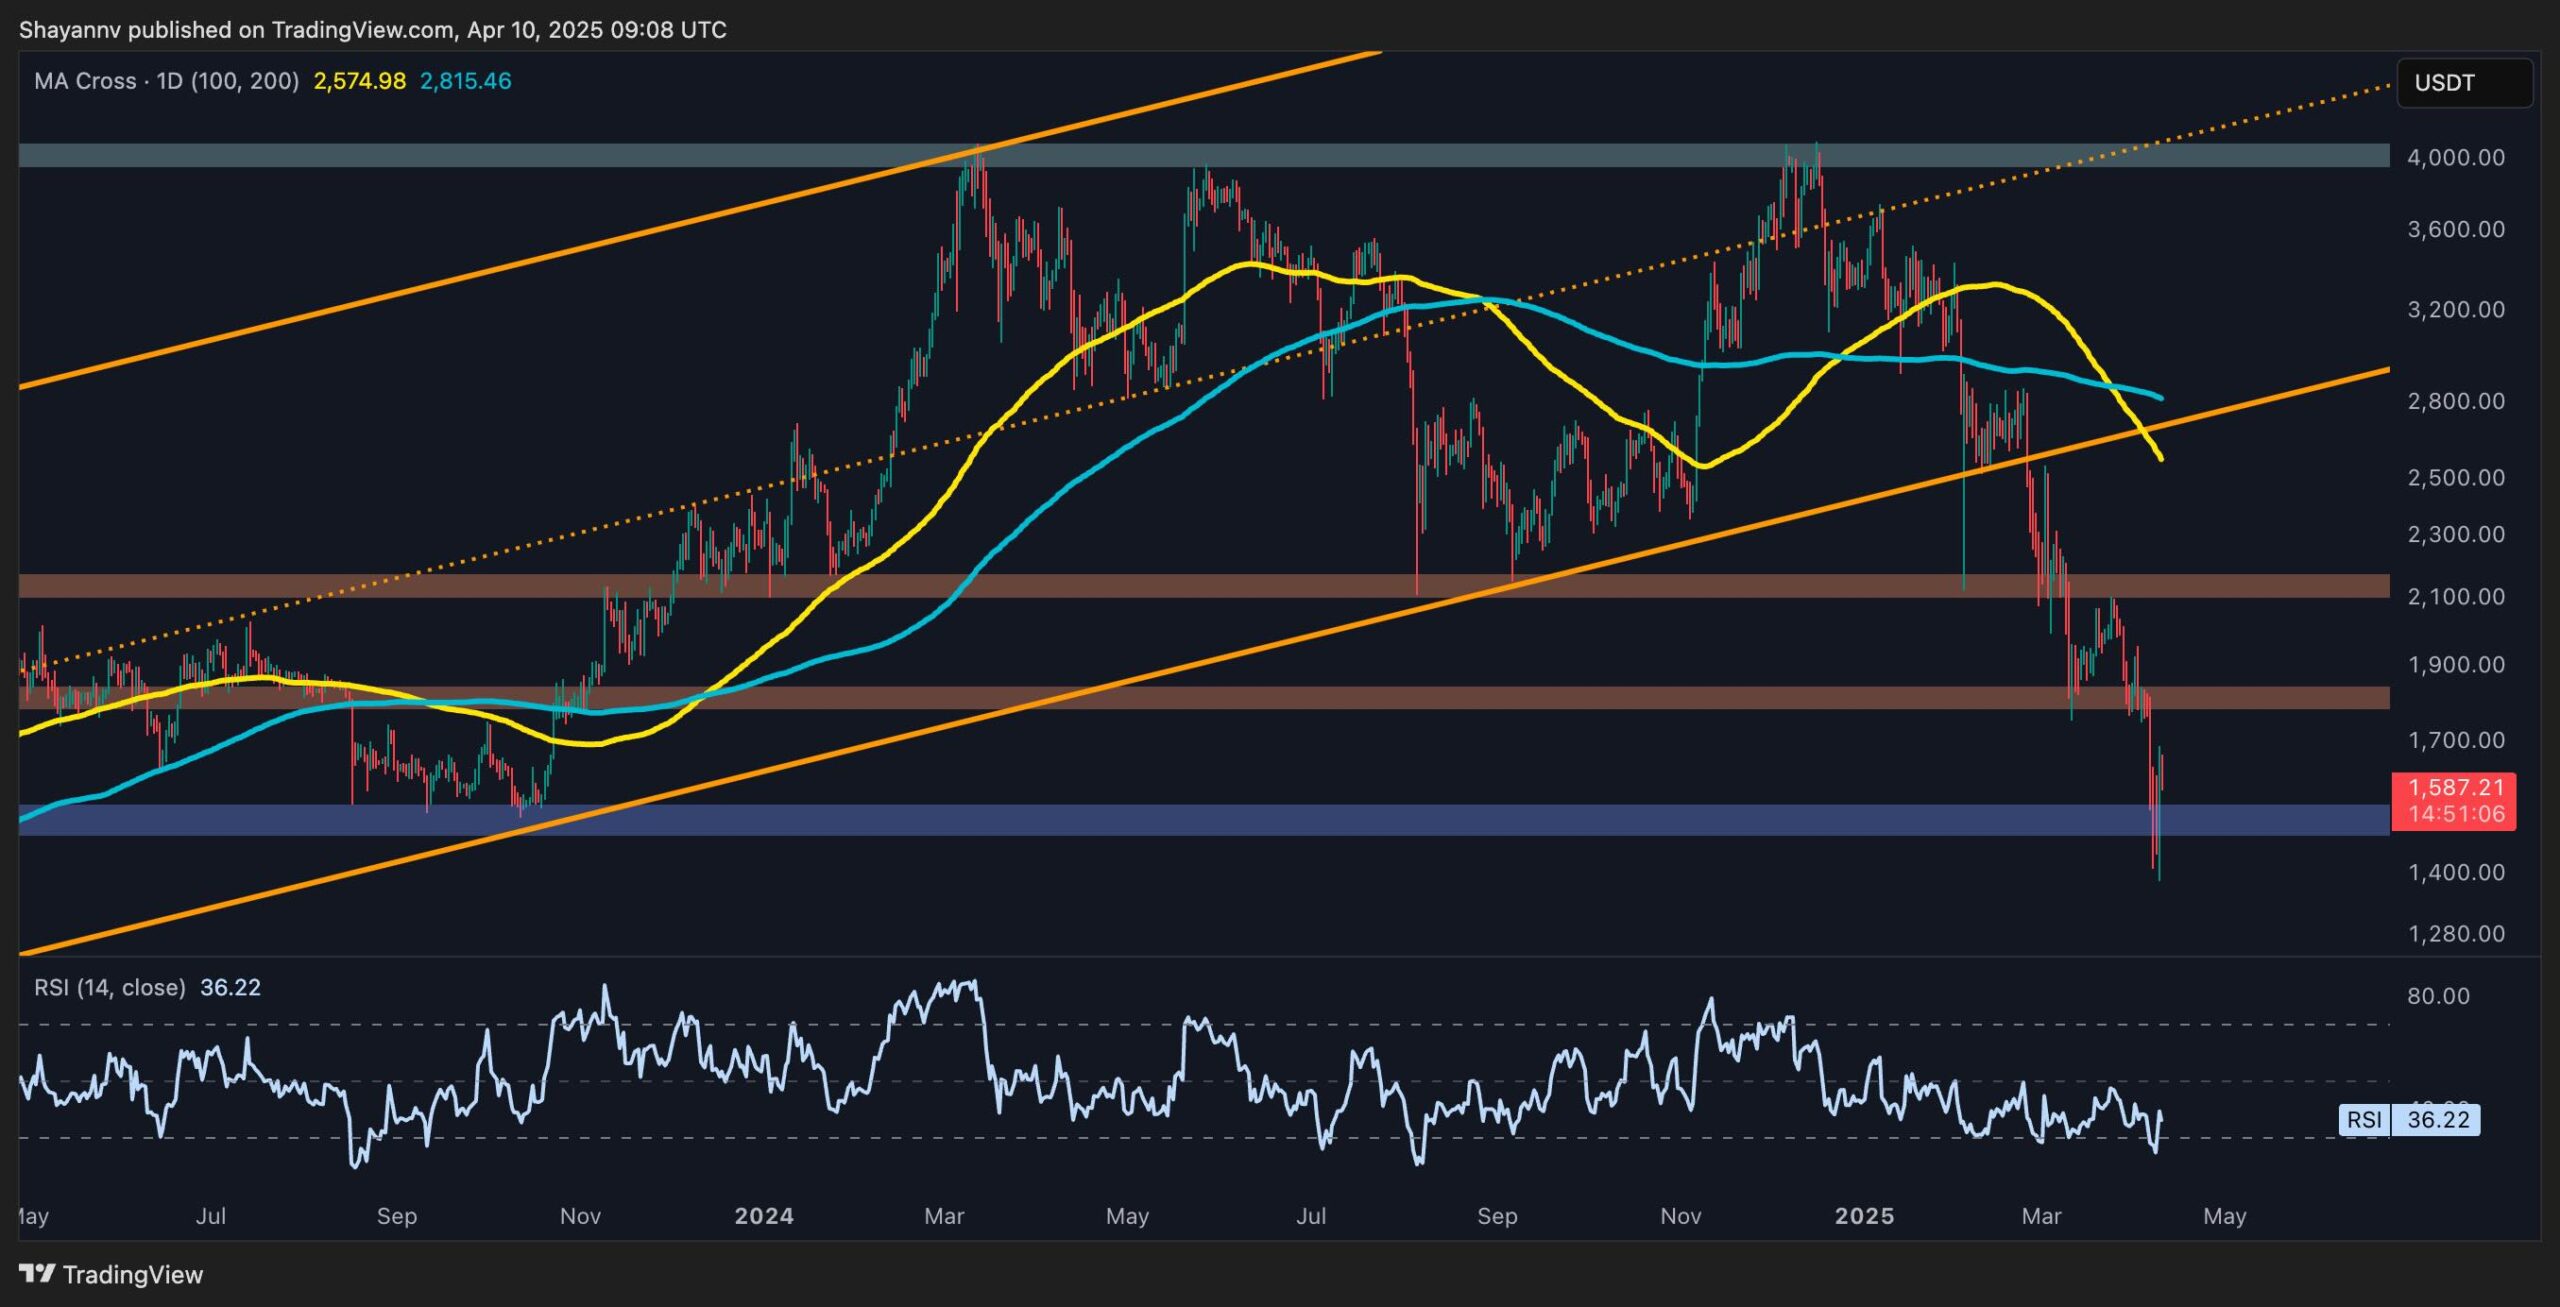Click the 1,280.00 price axis label
The width and height of the screenshot is (2560, 1307).
point(2455,933)
